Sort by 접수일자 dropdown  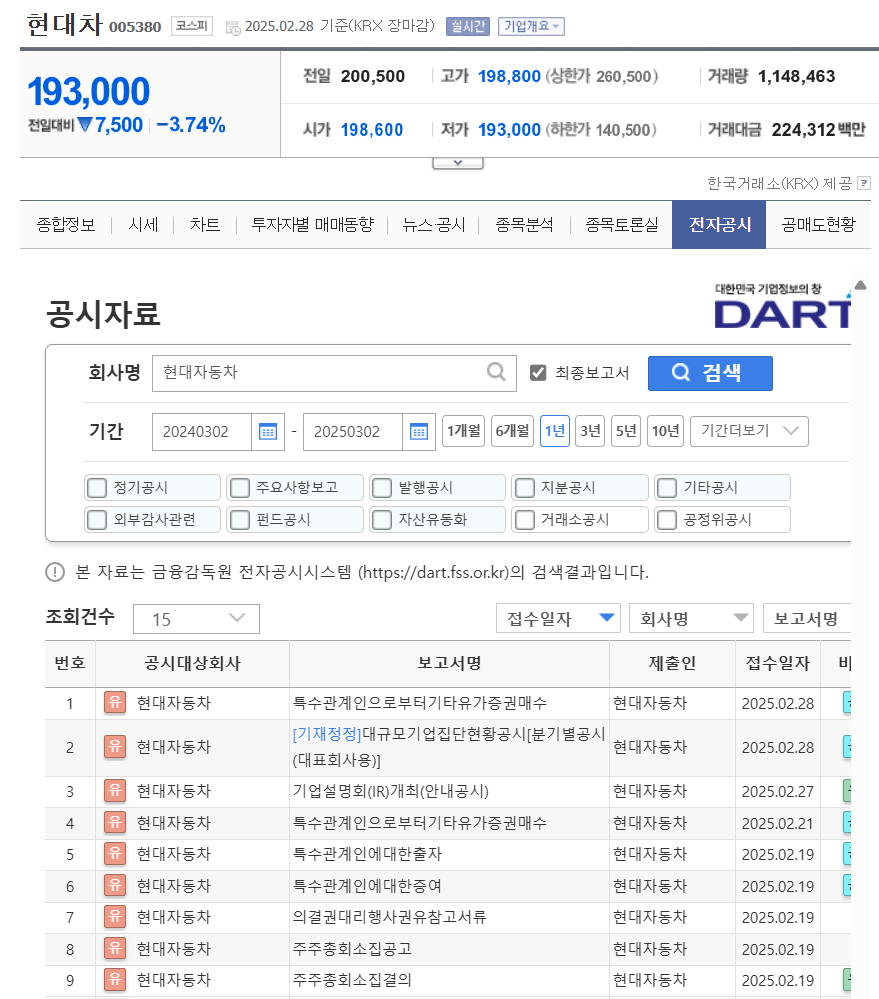[x=558, y=618]
